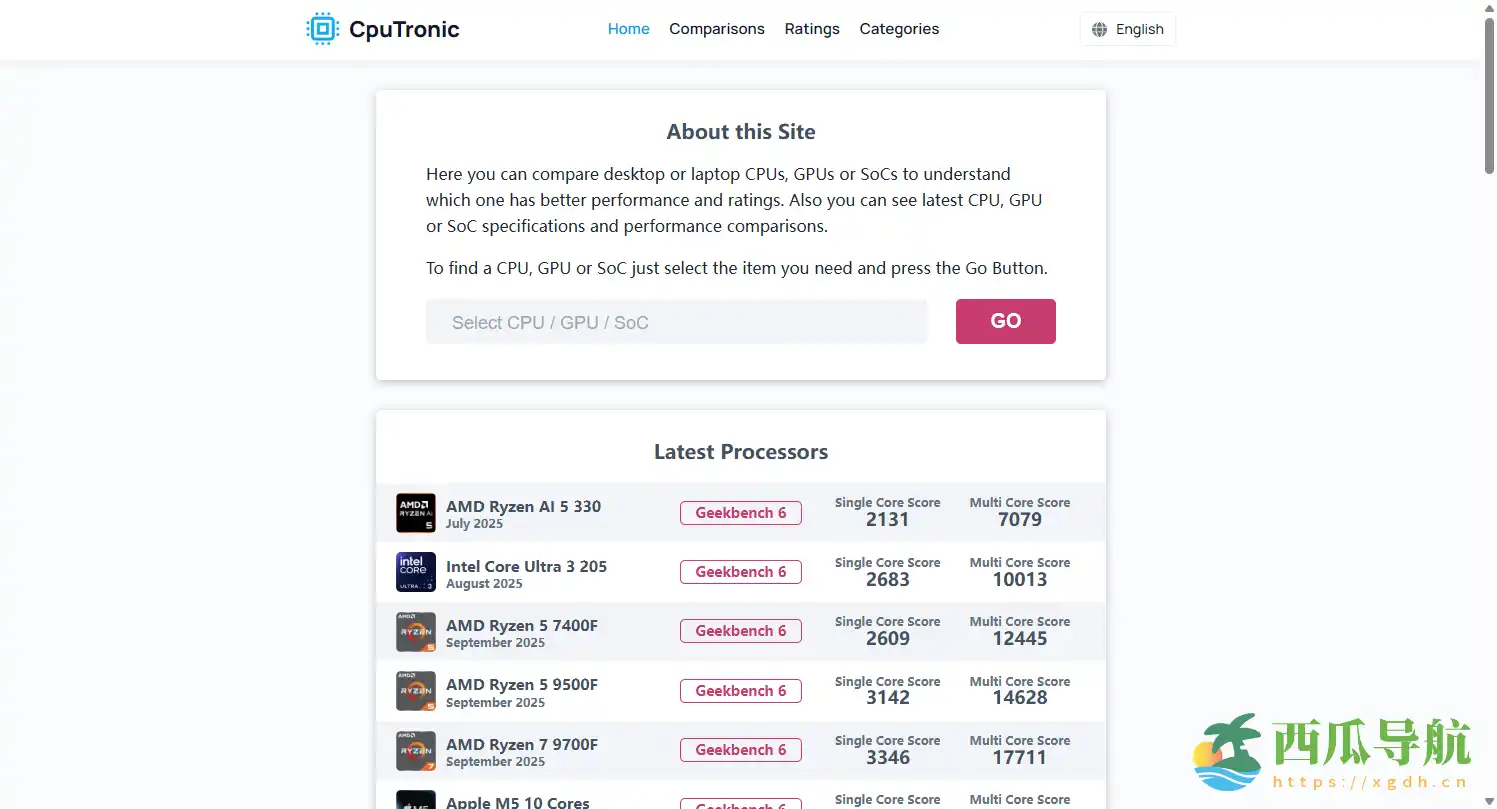Open the AMD Ryzen 7 9700F link
1497x809 pixels.
[x=522, y=745]
